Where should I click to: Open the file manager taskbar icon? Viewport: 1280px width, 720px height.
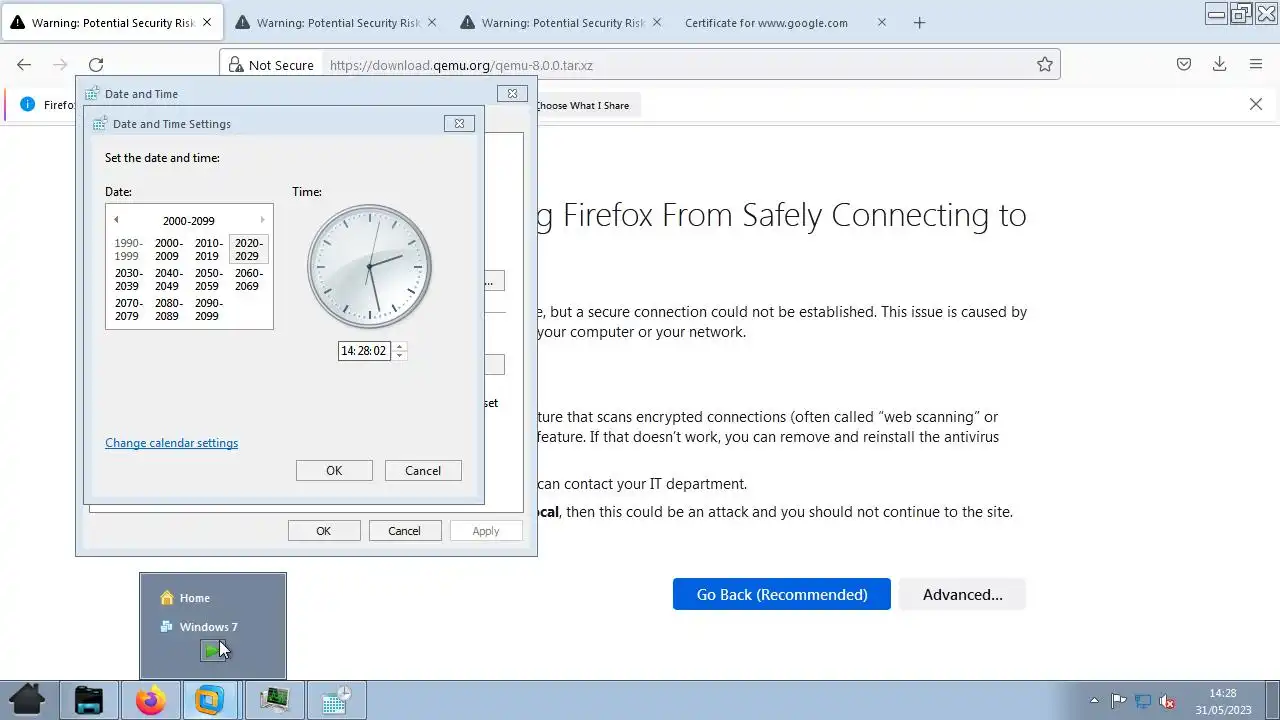pyautogui.click(x=89, y=699)
